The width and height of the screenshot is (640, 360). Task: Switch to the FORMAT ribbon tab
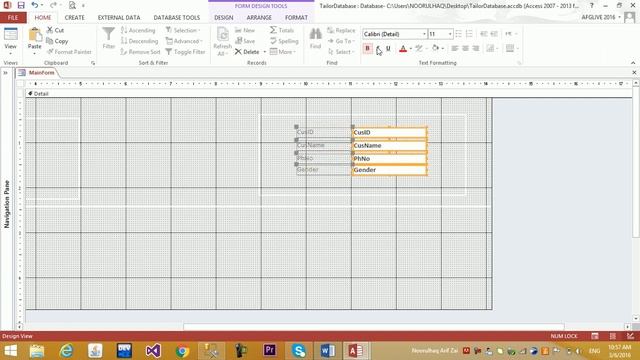(296, 18)
